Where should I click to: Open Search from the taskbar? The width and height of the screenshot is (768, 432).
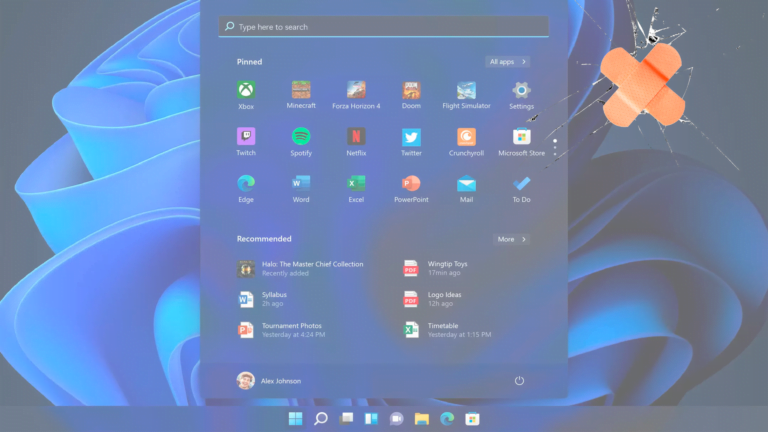pyautogui.click(x=321, y=419)
